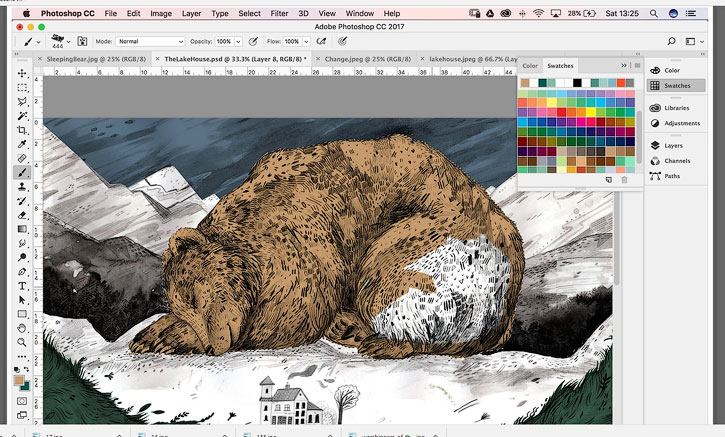725x437 pixels.
Task: Select the Dodge tool
Action: (22, 258)
